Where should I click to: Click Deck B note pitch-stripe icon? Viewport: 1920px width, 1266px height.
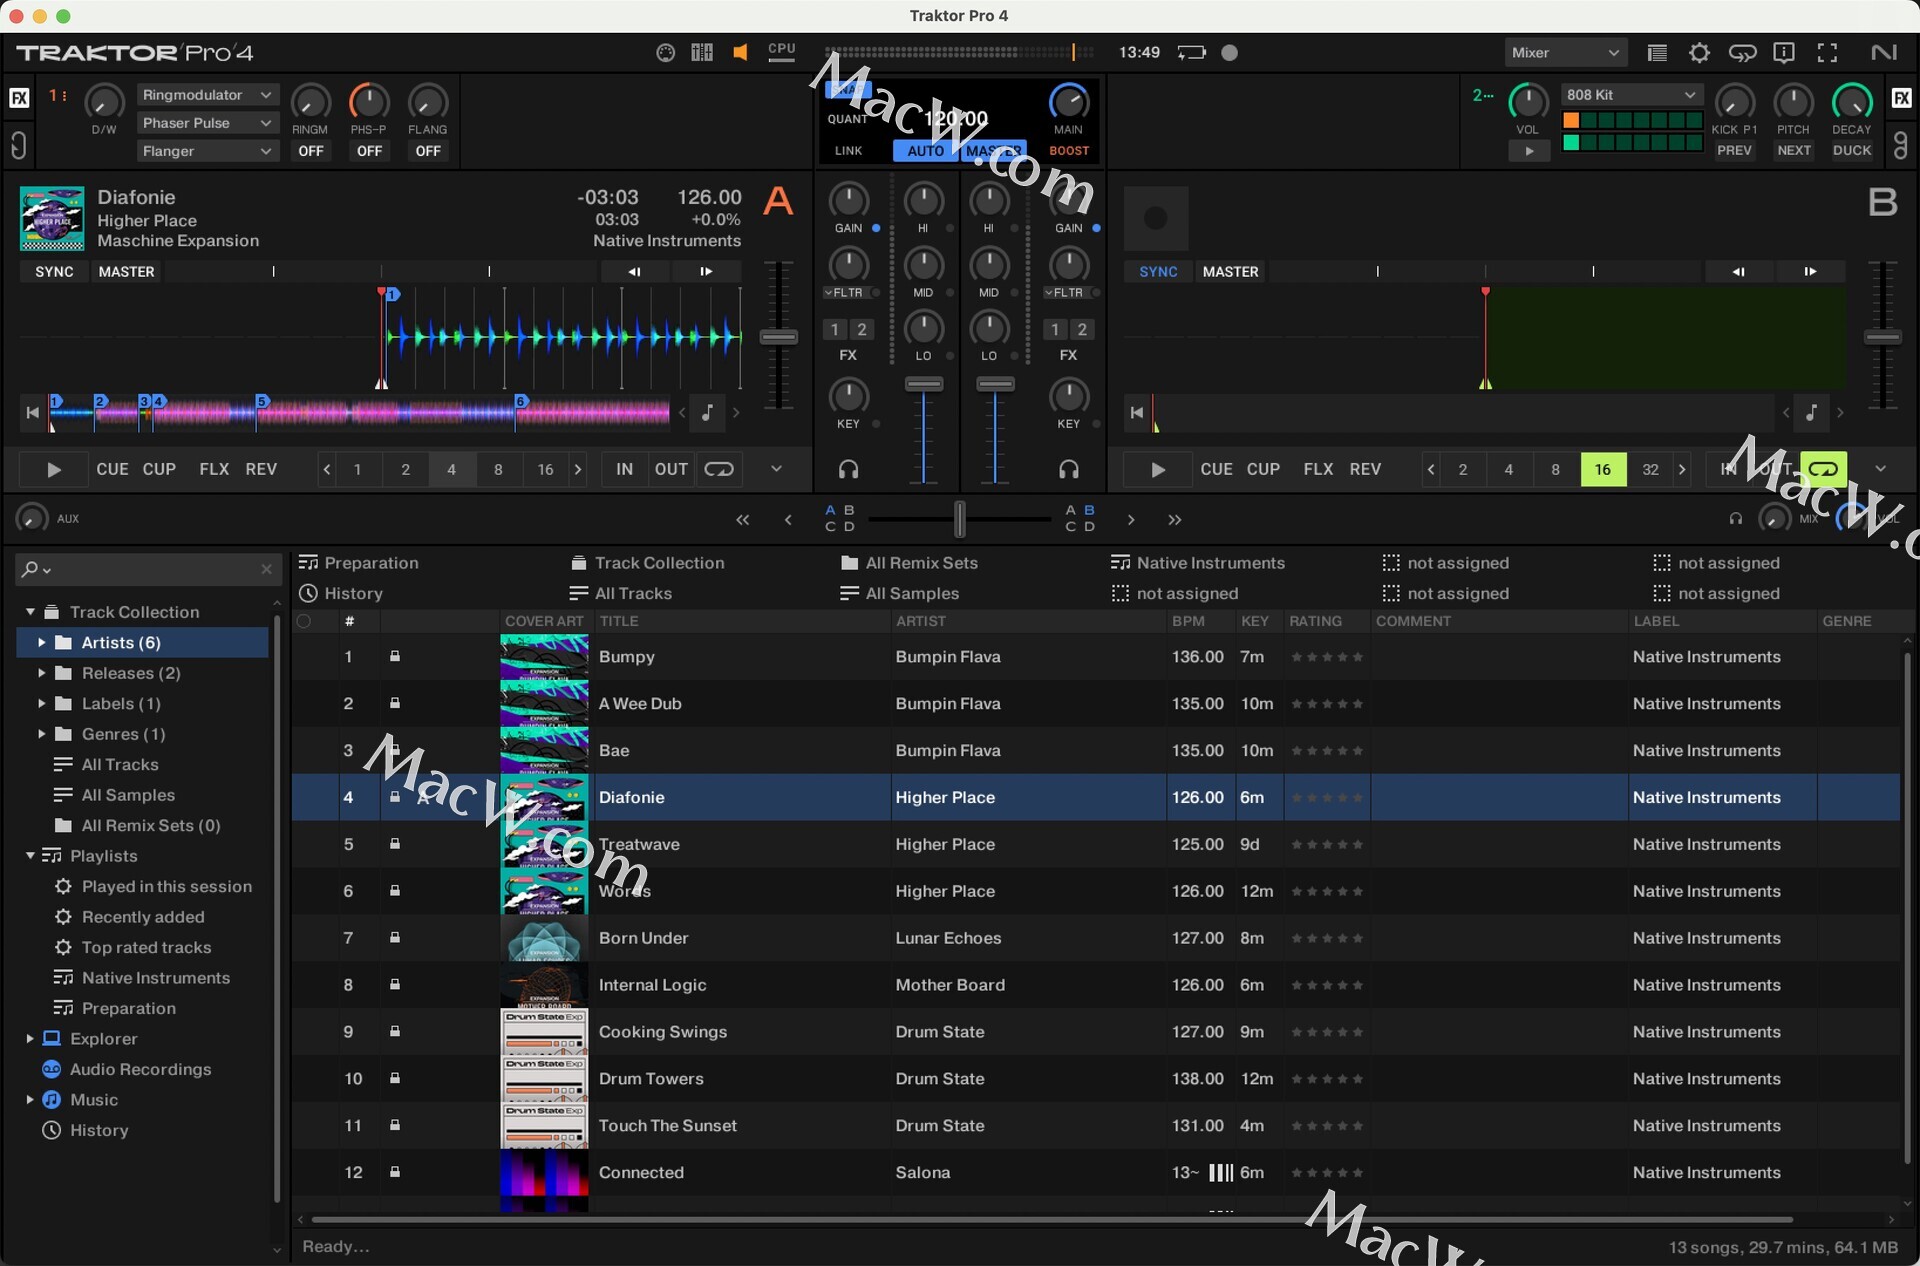tap(1812, 412)
